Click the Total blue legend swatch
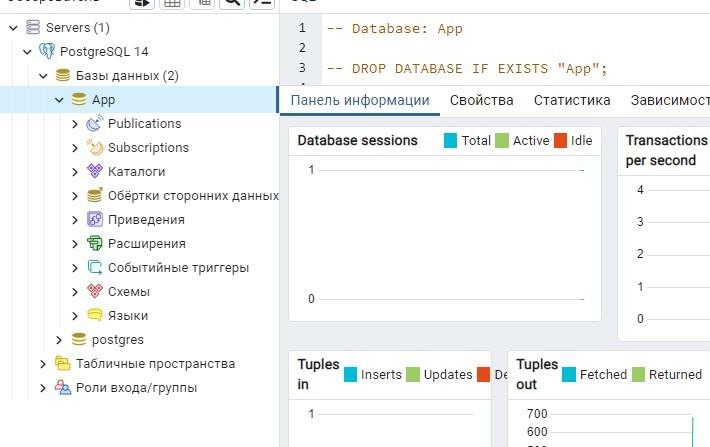 tap(451, 140)
